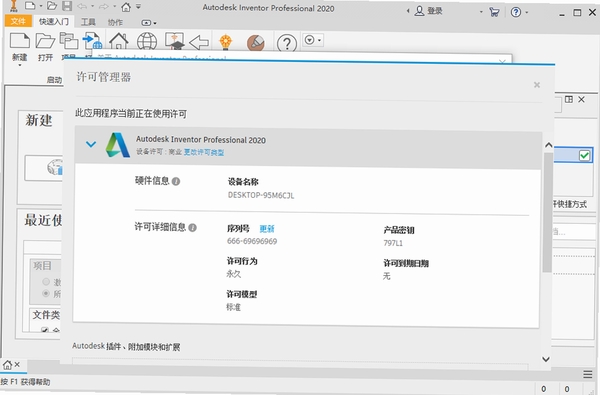600x395 pixels.
Task: Click the info icon beside 硬件信息
Action: tap(176, 181)
